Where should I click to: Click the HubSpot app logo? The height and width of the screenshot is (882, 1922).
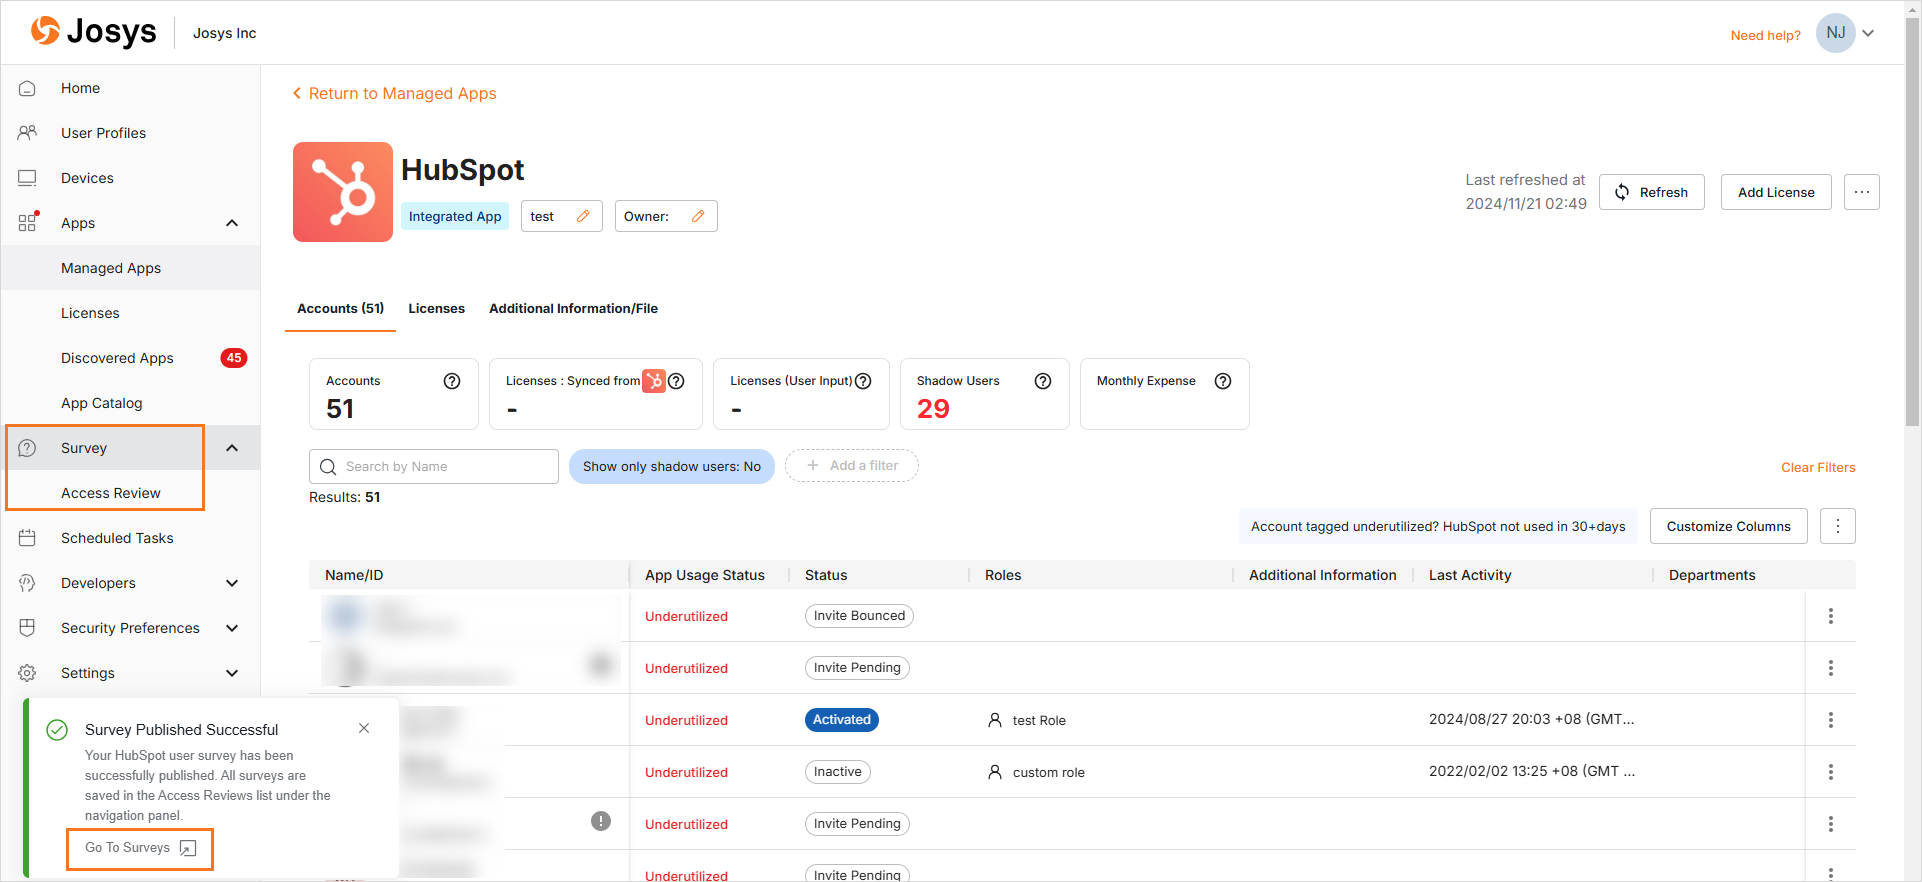[343, 192]
